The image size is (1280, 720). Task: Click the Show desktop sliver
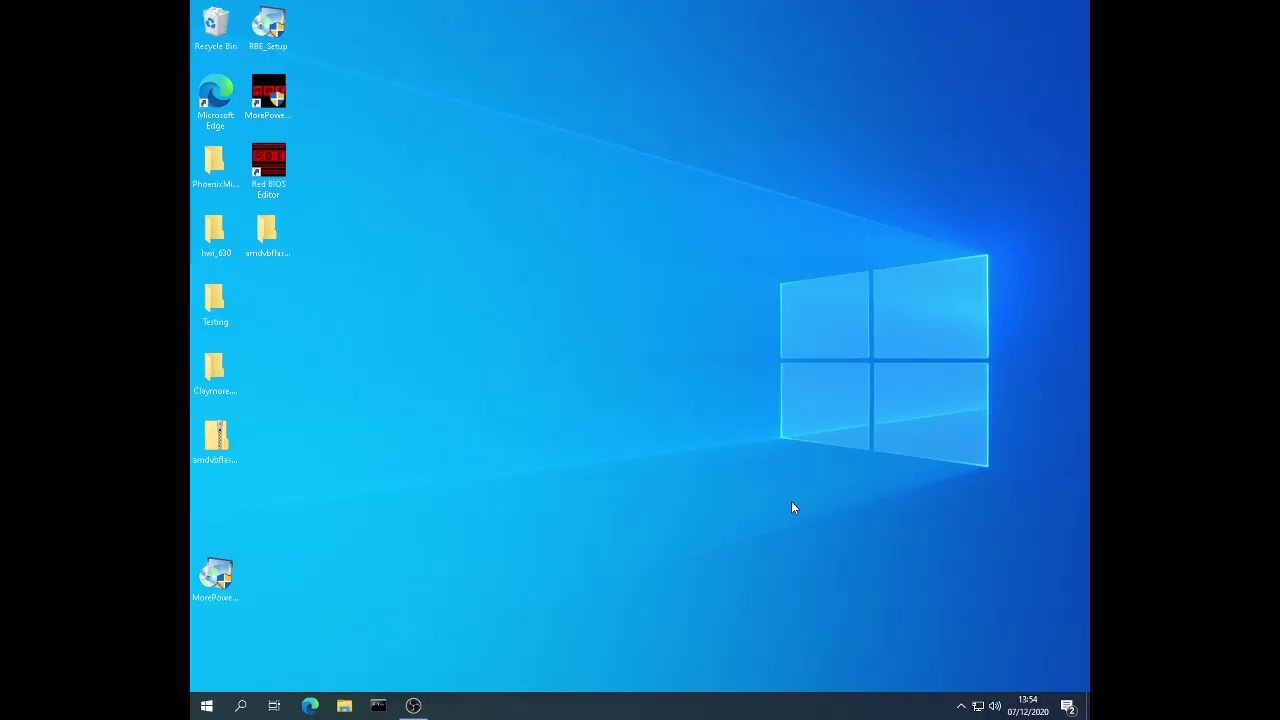[x=1087, y=706]
